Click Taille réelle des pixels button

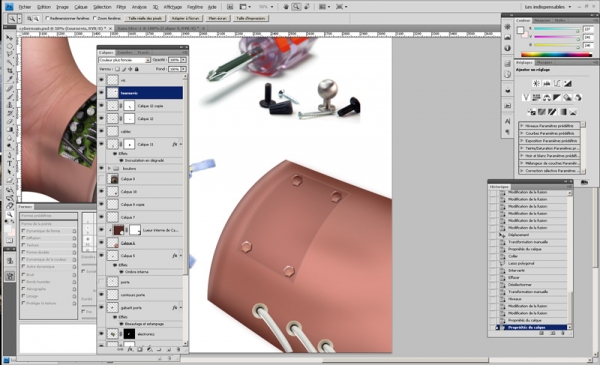click(x=145, y=18)
